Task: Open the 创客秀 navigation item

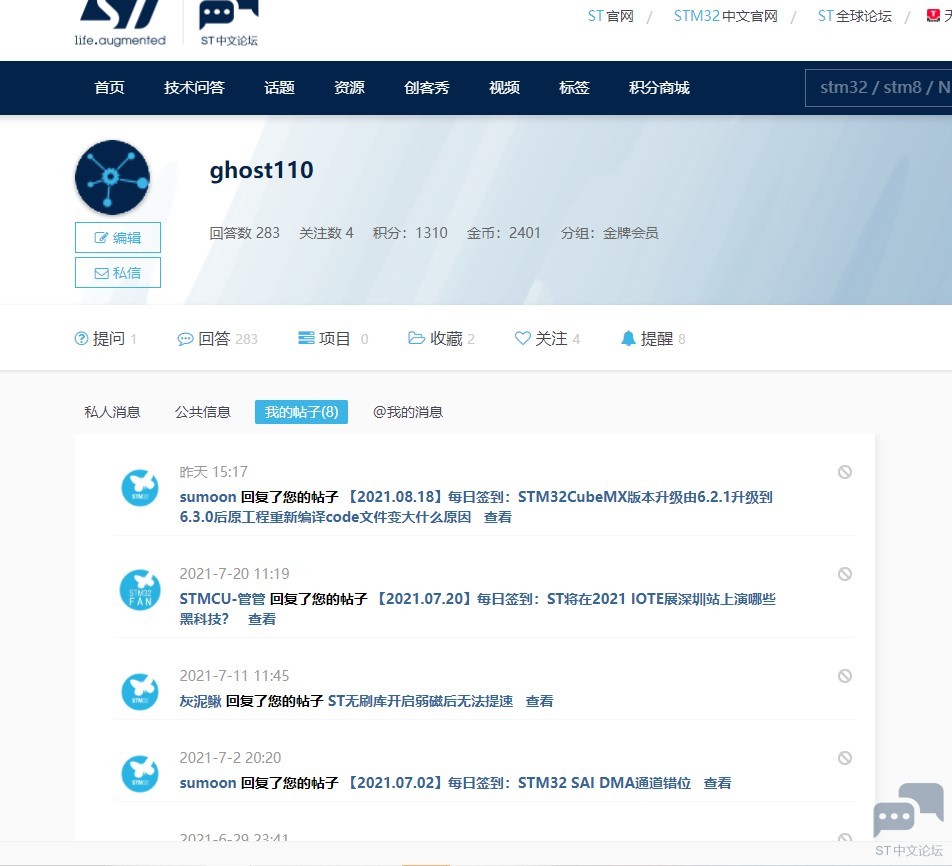Action: click(x=427, y=87)
